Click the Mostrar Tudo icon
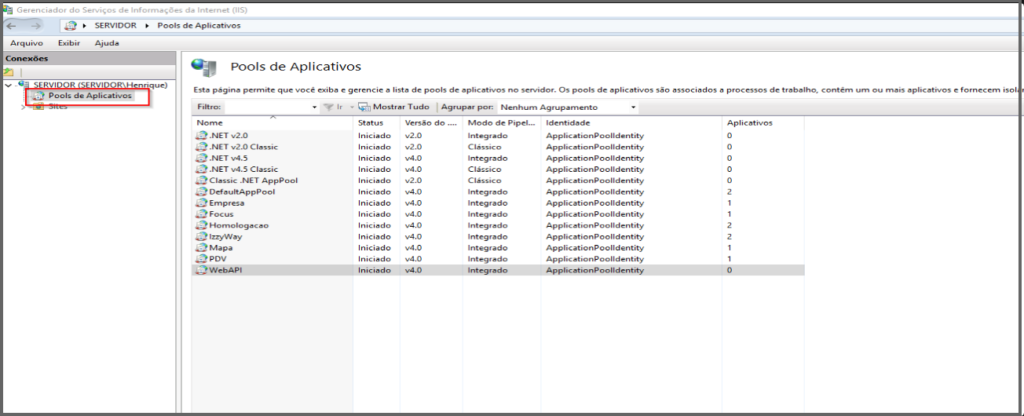The height and width of the screenshot is (416, 1024). [364, 107]
